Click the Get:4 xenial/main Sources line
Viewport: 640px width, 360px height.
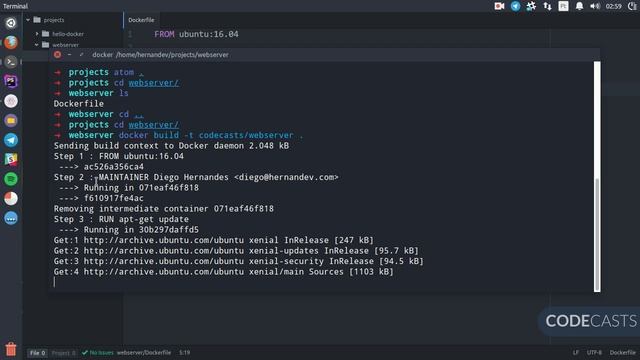coord(224,272)
